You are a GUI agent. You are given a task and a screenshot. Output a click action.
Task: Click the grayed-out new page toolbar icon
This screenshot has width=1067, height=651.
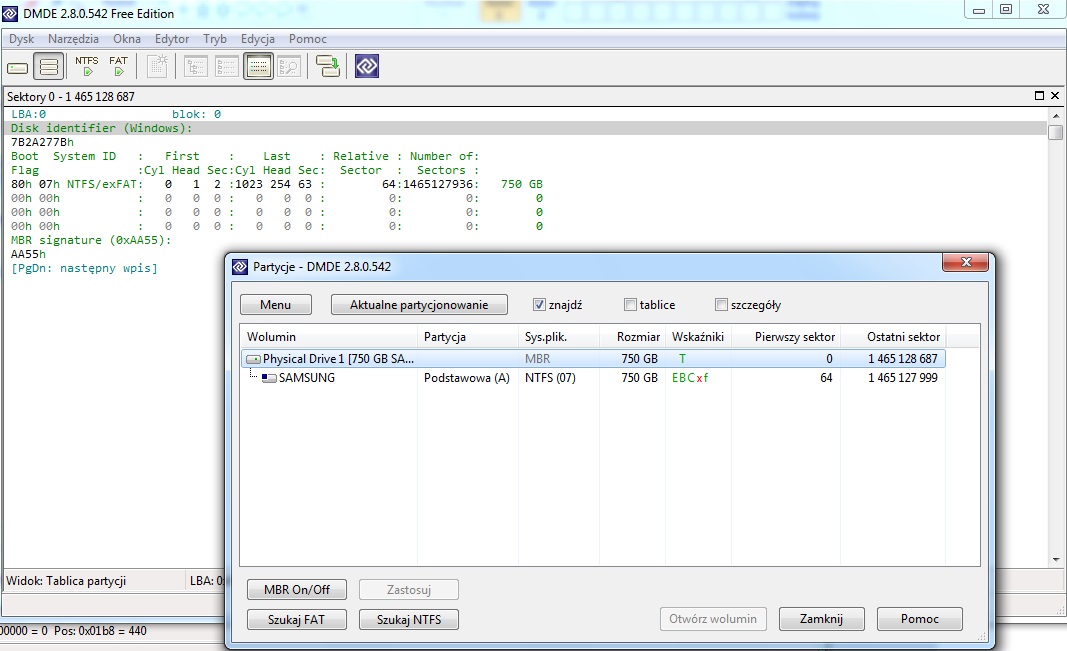(x=157, y=66)
